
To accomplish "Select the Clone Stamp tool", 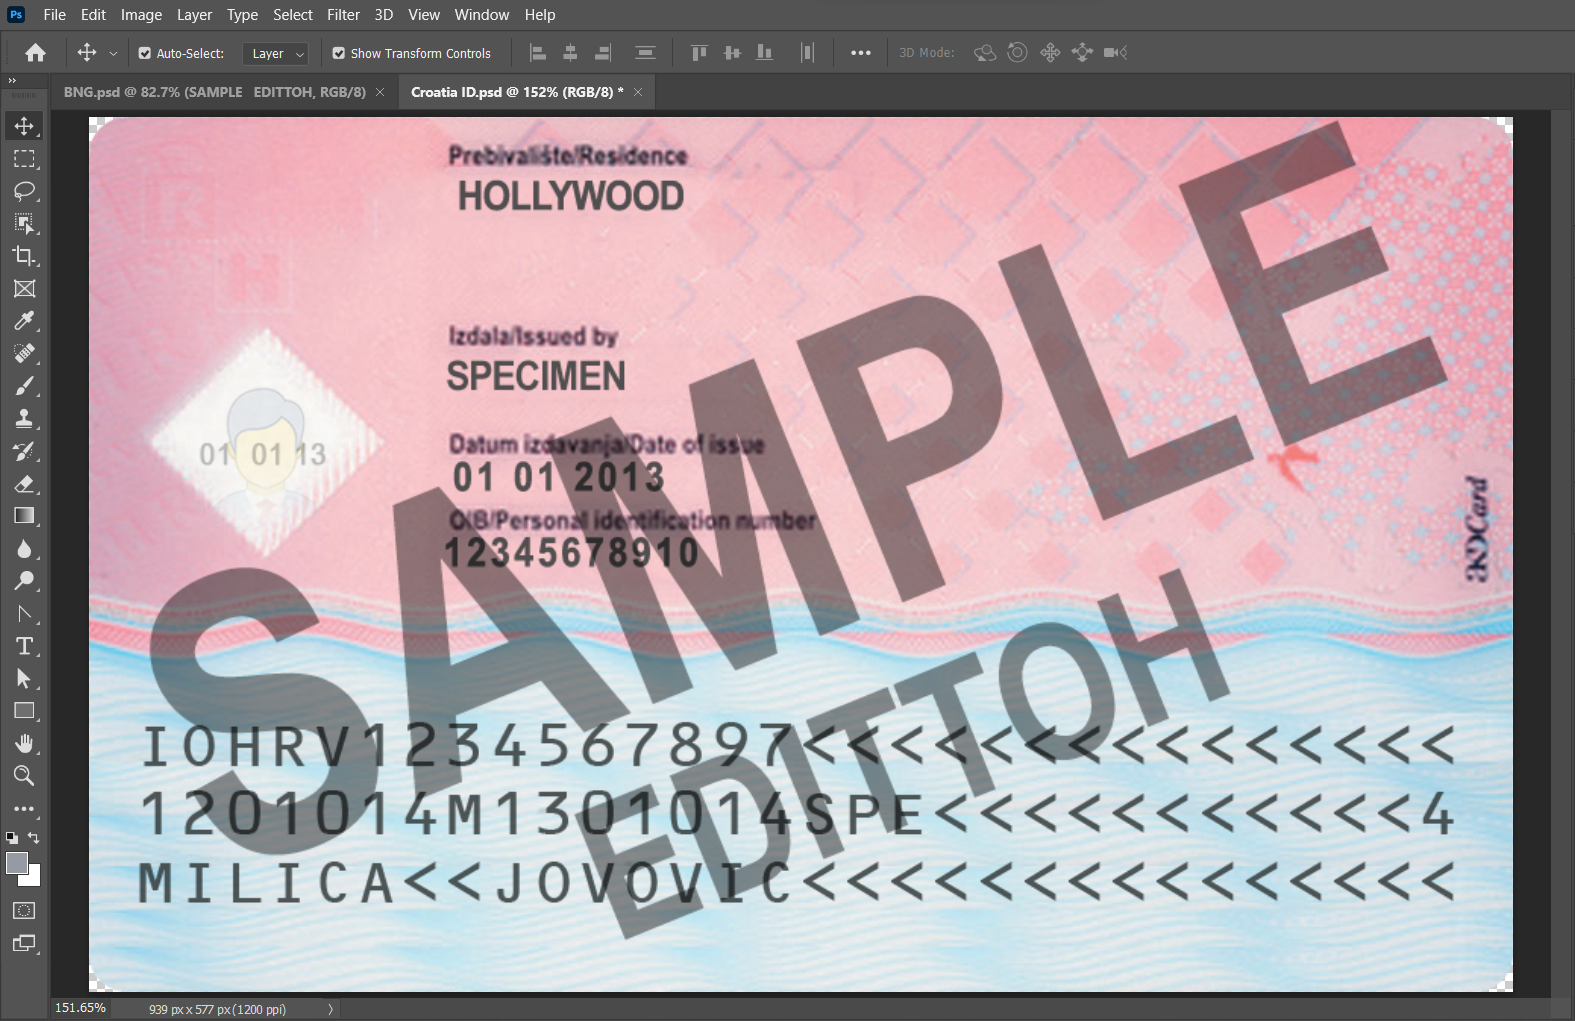I will 24,419.
